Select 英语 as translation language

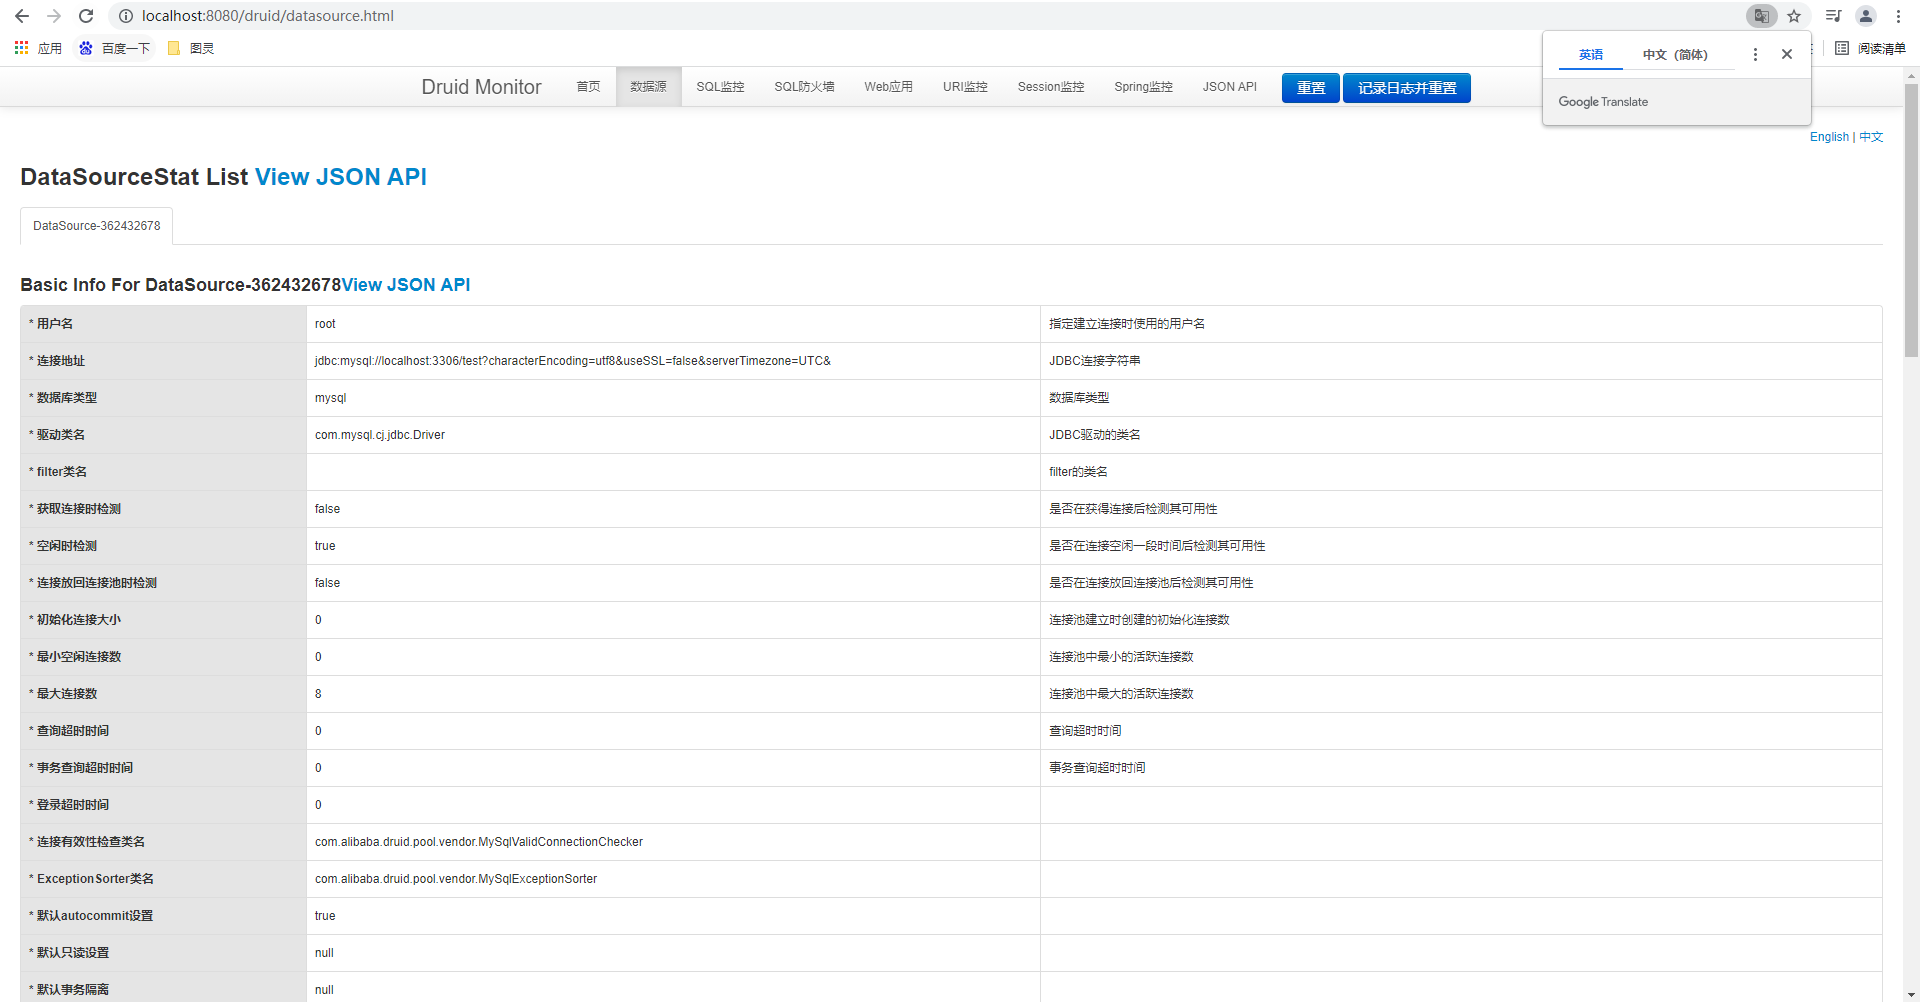click(x=1590, y=55)
